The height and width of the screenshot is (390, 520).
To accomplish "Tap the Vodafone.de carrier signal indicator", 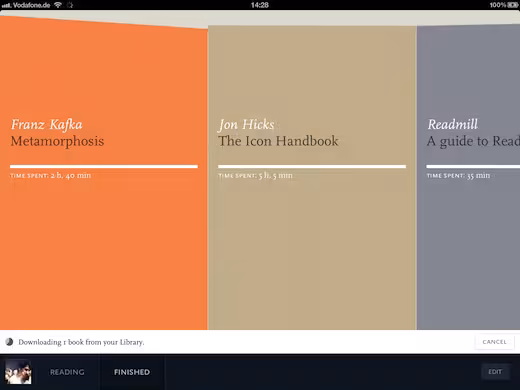I will tap(26, 5).
